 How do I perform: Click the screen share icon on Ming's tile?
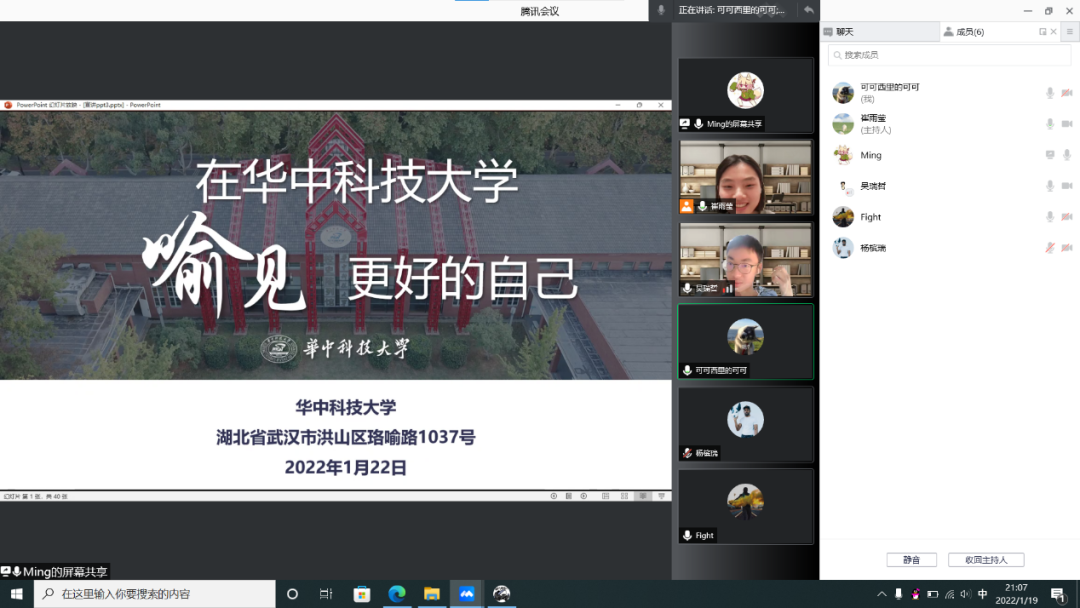pyautogui.click(x=685, y=124)
